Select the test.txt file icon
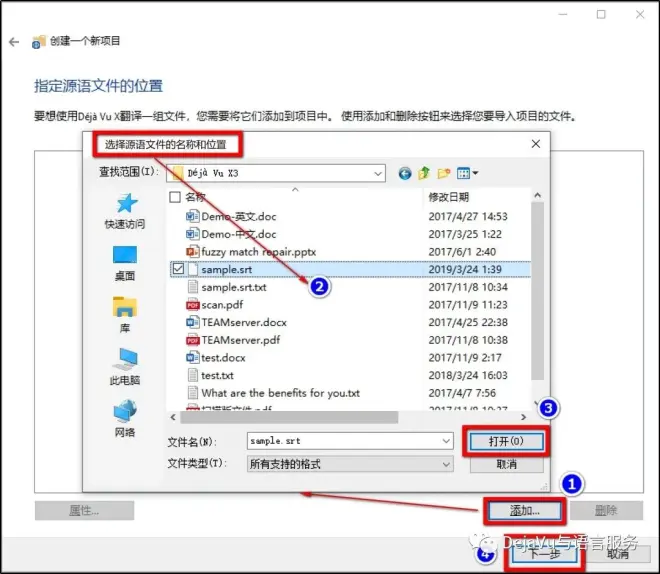 click(x=192, y=375)
